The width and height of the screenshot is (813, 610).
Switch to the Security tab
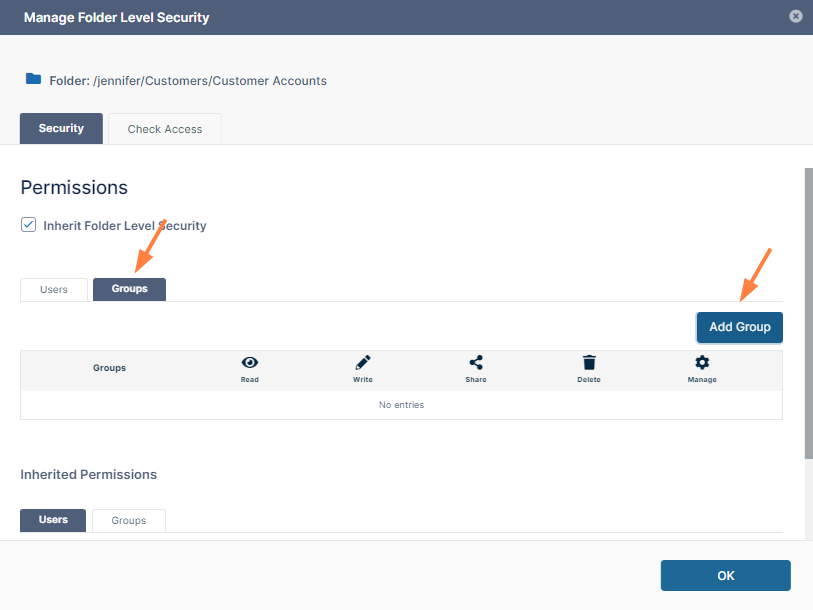(x=61, y=129)
